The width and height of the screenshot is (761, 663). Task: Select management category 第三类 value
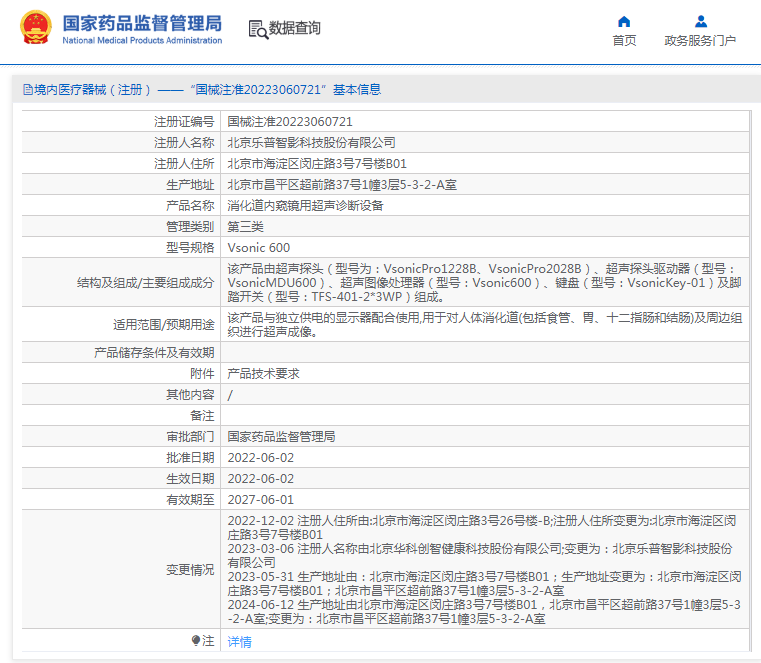pyautogui.click(x=246, y=227)
